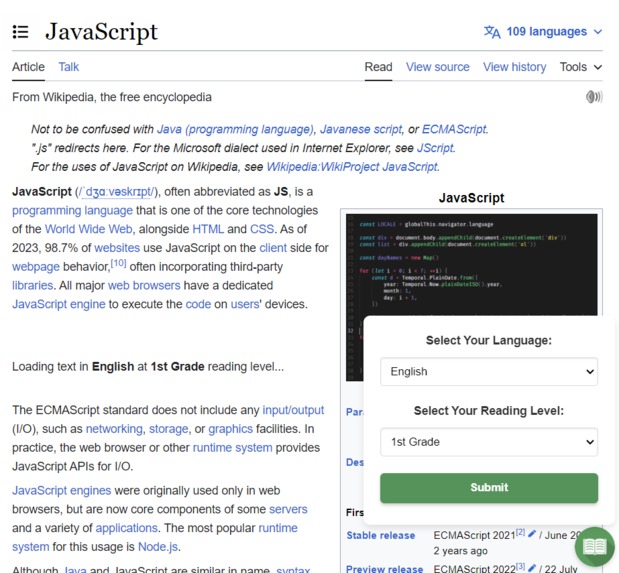619x573 pixels.
Task: Open the World Wide Web link
Action: click(x=88, y=229)
